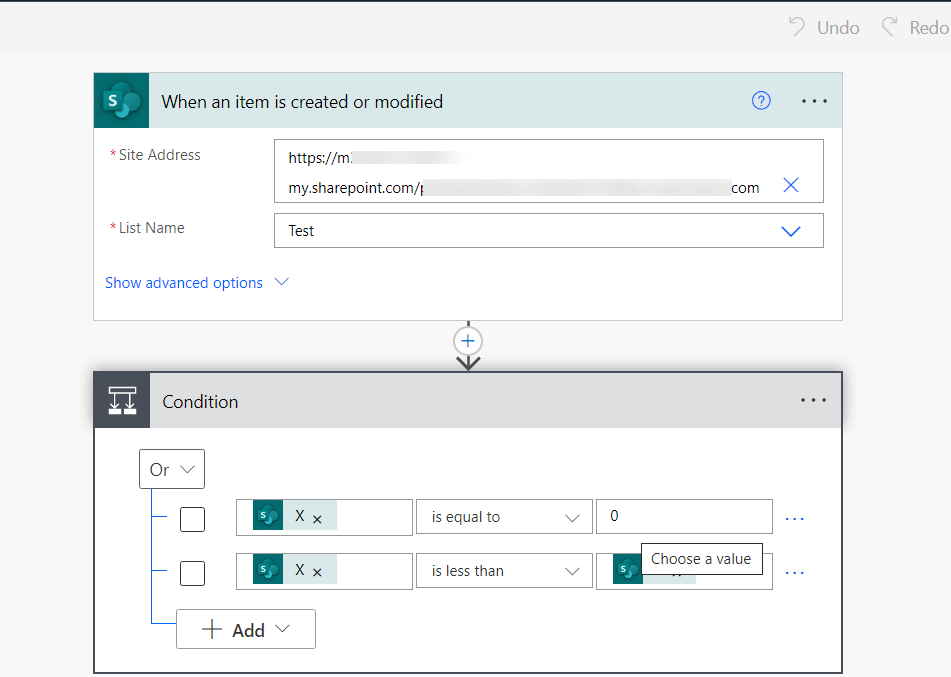Click Show advanced options
Screen dimensions: 951x677
pos(184,283)
